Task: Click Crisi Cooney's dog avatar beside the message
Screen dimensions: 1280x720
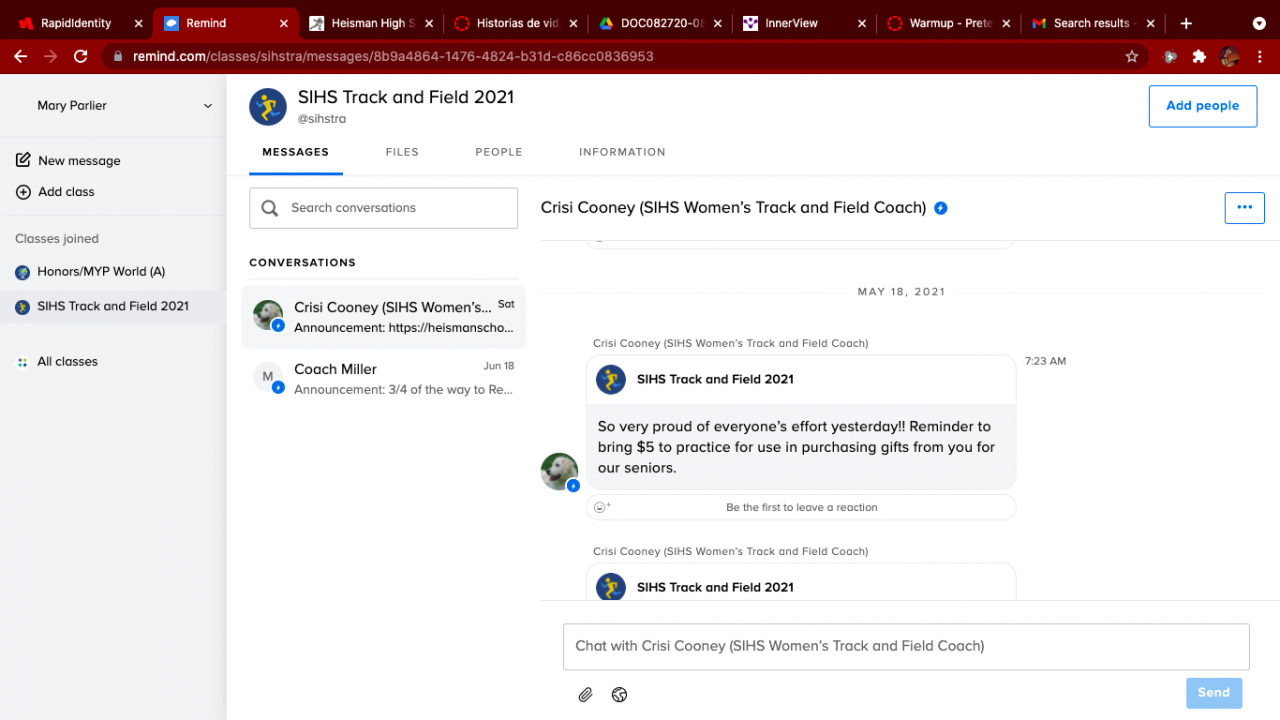Action: (559, 470)
